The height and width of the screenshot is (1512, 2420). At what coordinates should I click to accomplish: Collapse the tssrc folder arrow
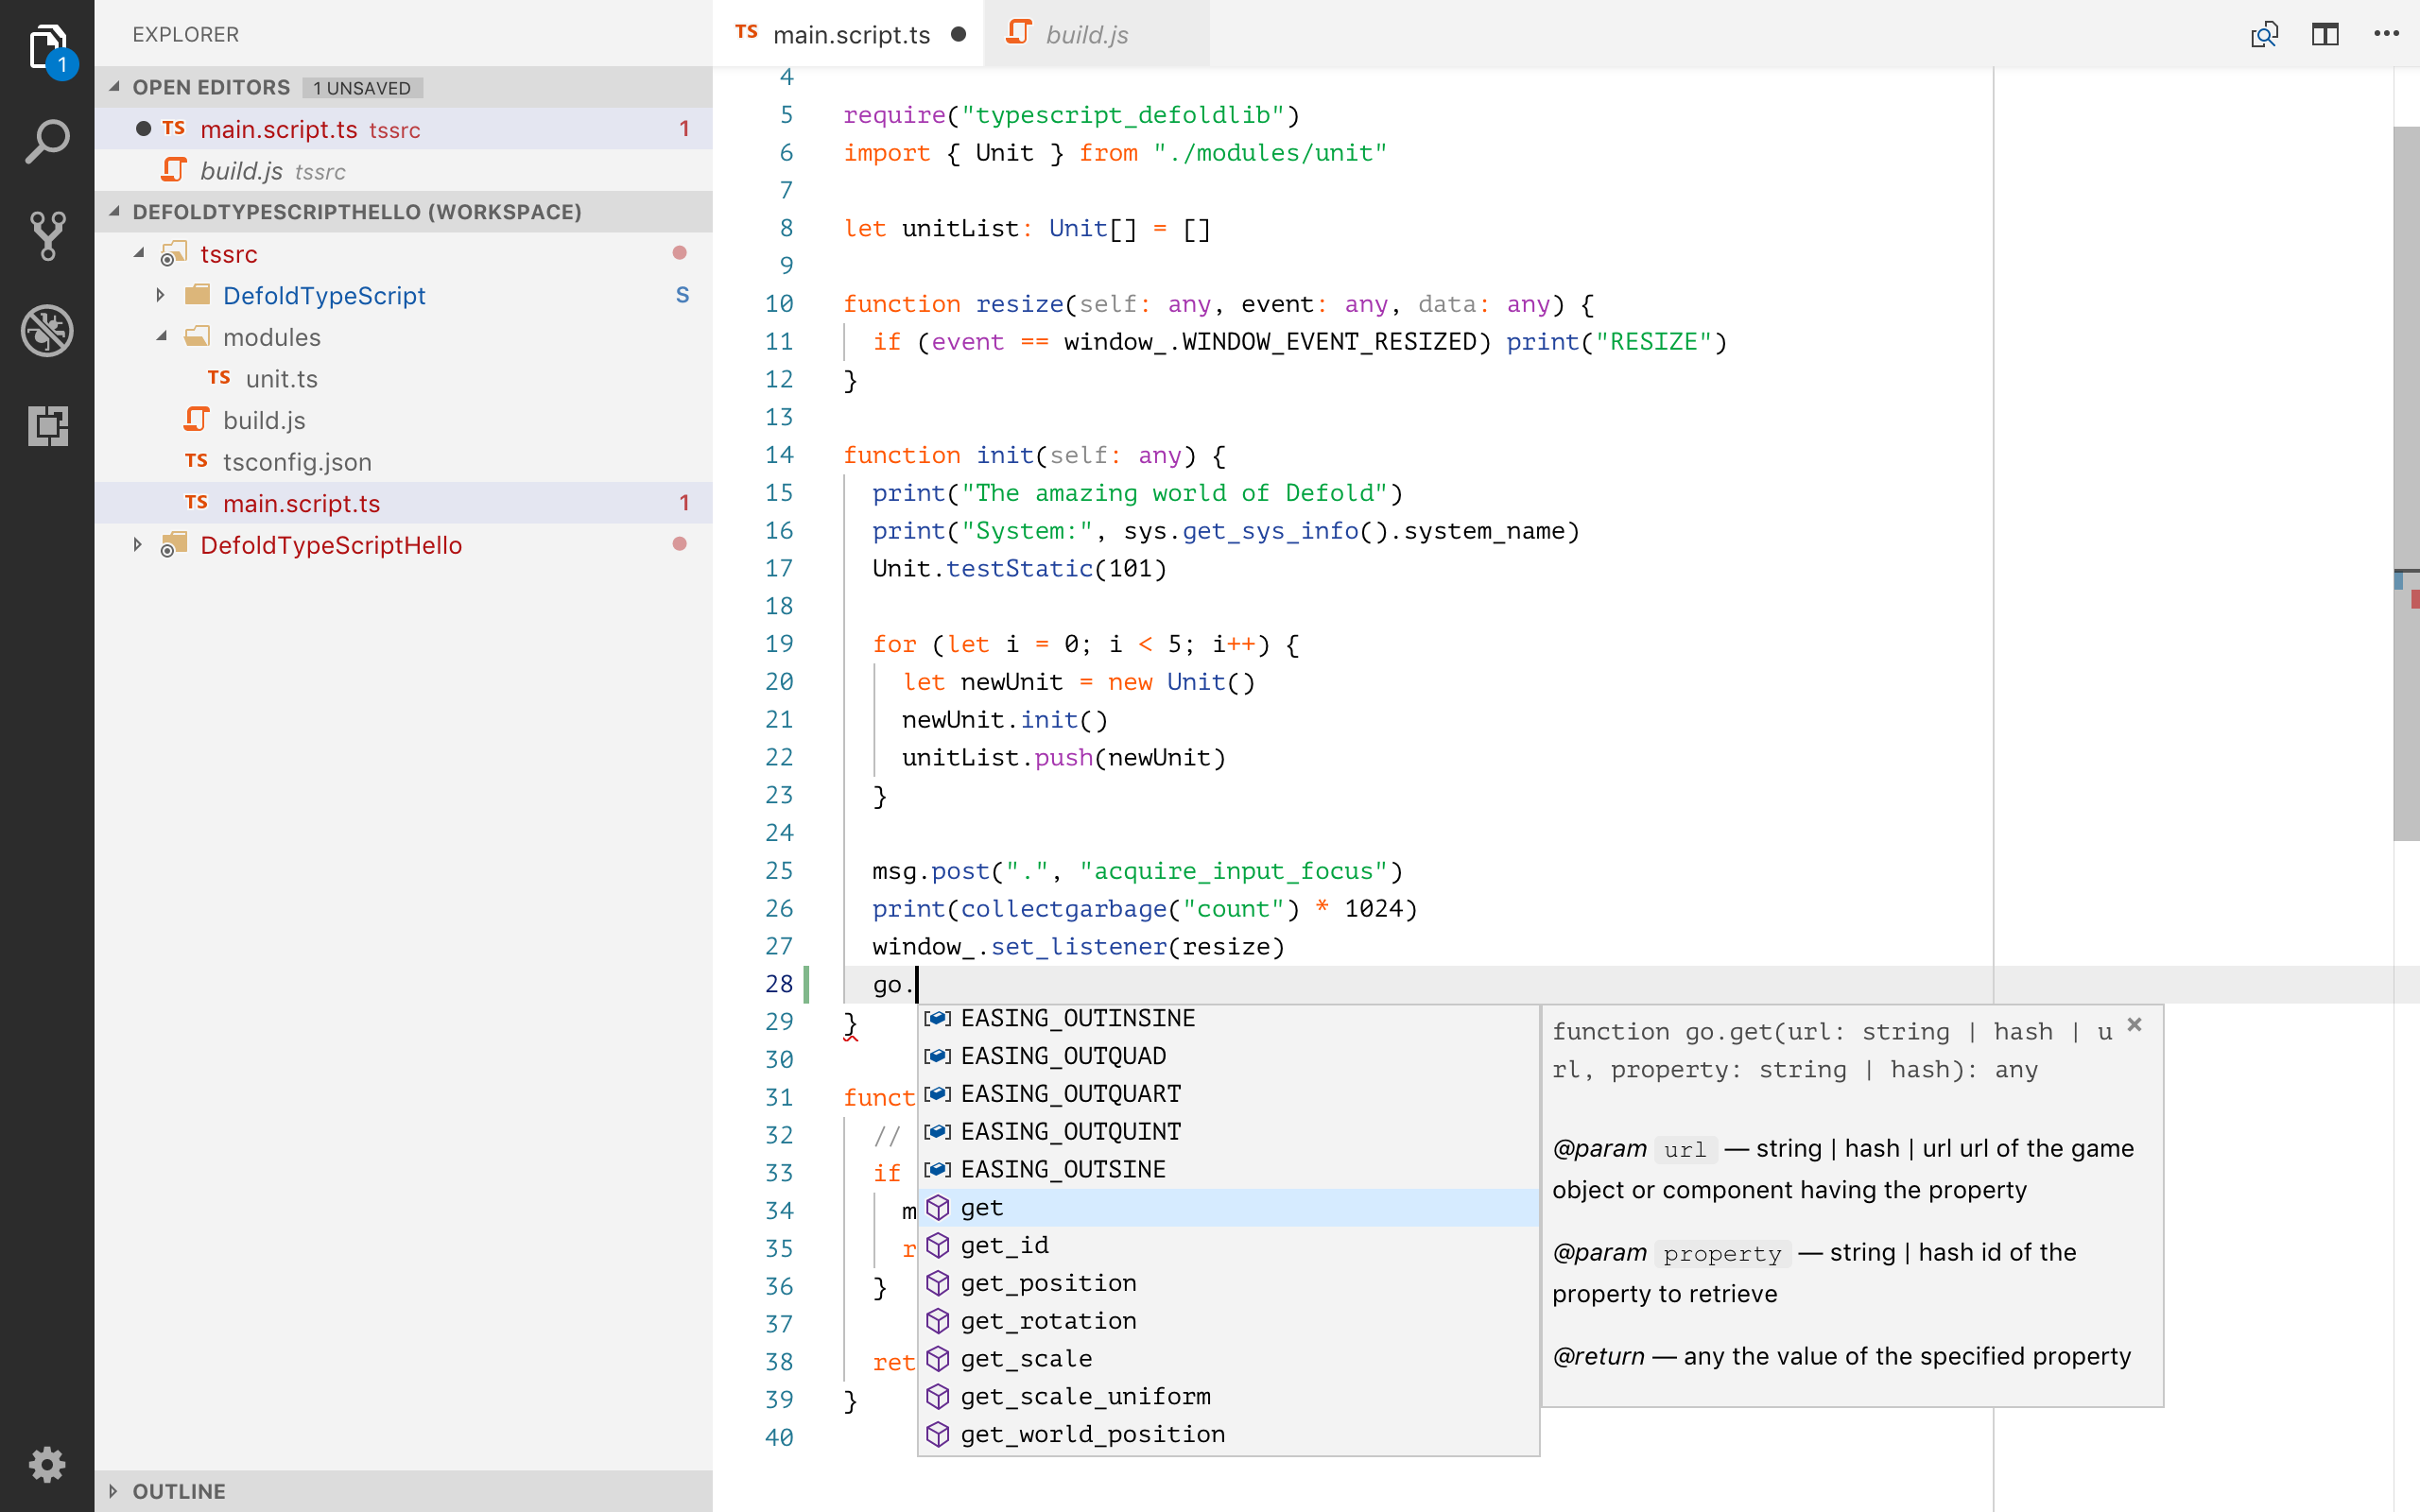[x=139, y=254]
